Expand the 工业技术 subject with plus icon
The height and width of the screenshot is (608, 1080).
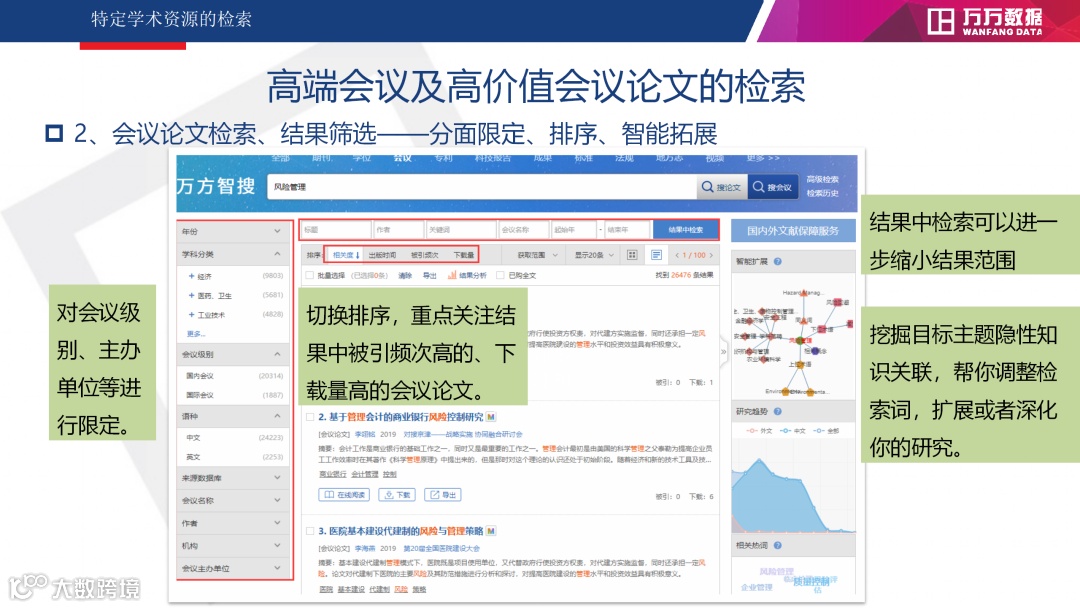(191, 314)
